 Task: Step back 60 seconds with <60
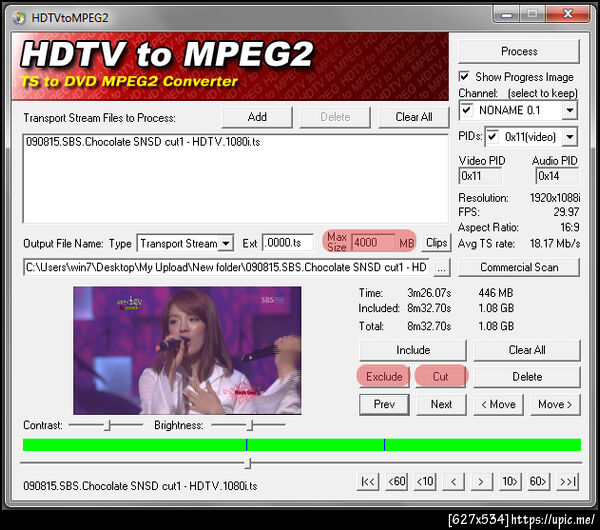397,481
